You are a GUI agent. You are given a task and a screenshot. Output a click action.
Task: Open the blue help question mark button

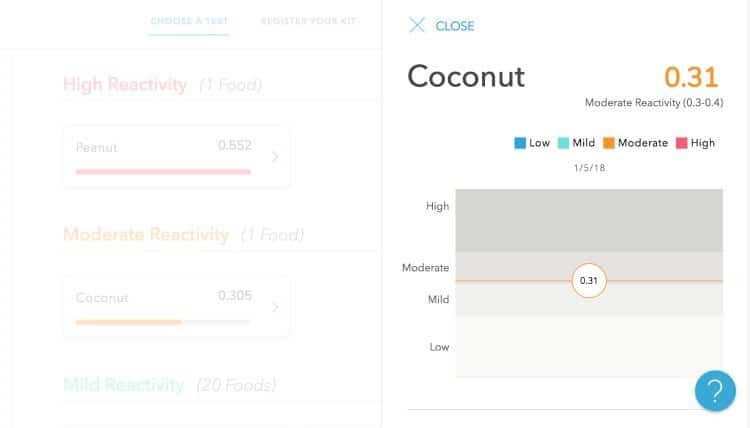click(715, 391)
